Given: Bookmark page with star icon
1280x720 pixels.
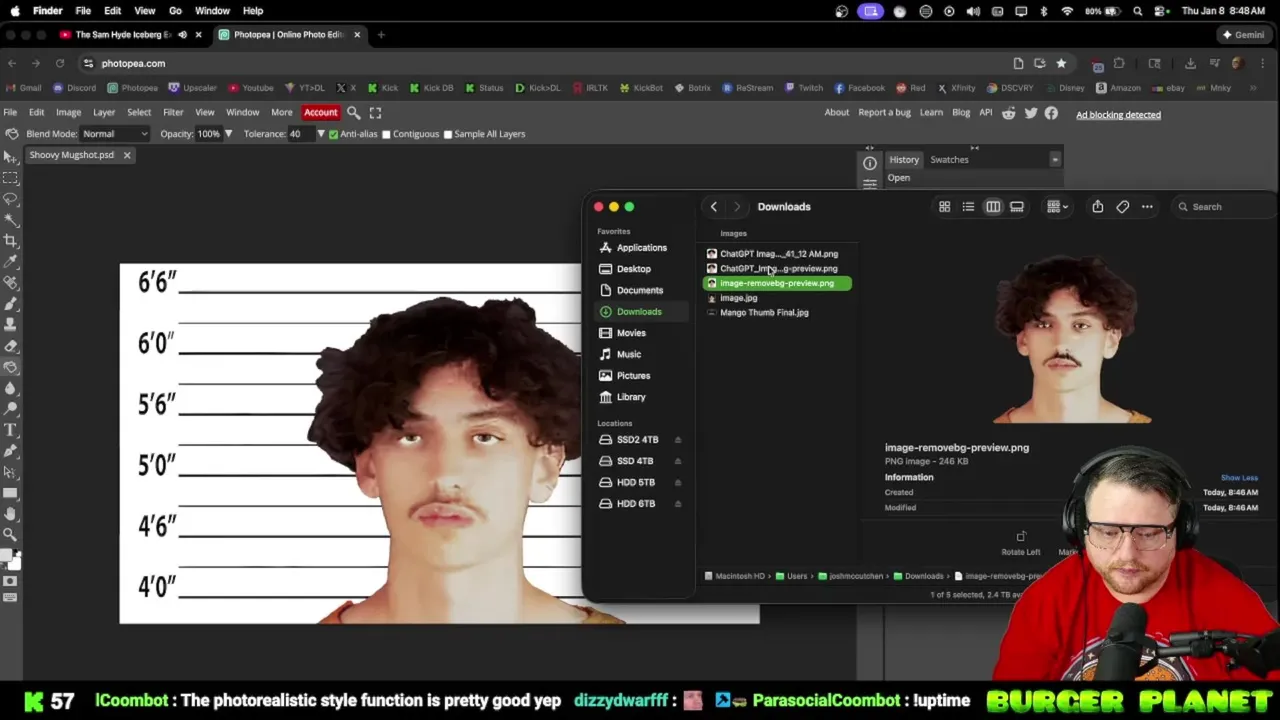Looking at the screenshot, I should click(x=1061, y=63).
